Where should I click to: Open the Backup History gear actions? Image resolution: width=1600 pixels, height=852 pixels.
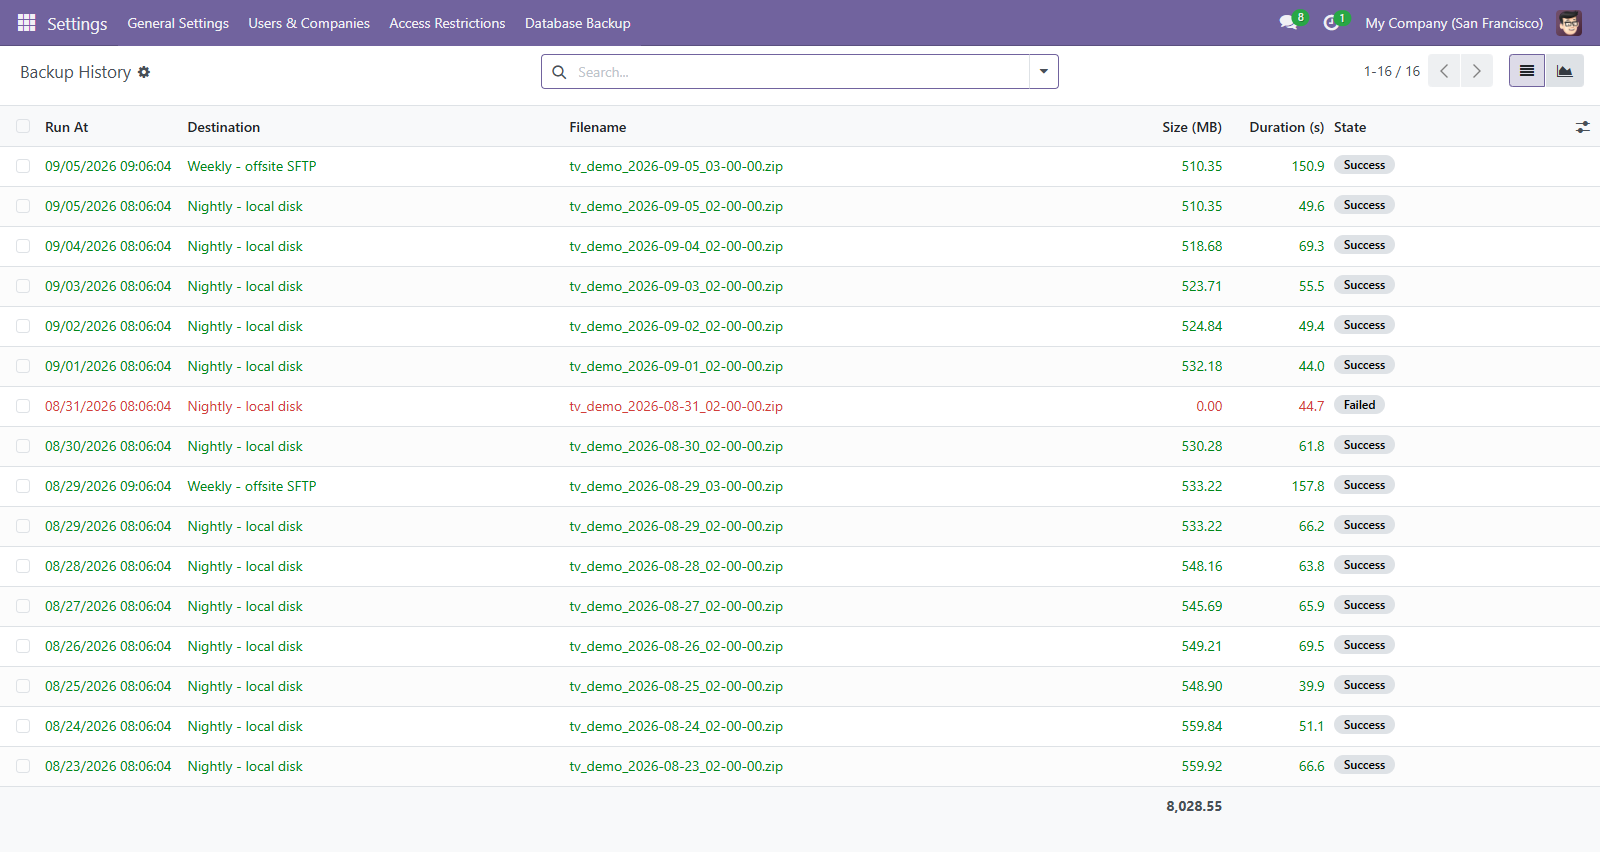pyautogui.click(x=144, y=72)
